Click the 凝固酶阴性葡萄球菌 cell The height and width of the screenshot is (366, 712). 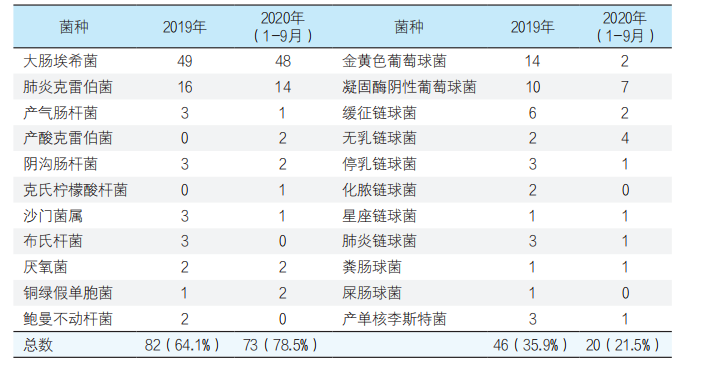[409, 87]
